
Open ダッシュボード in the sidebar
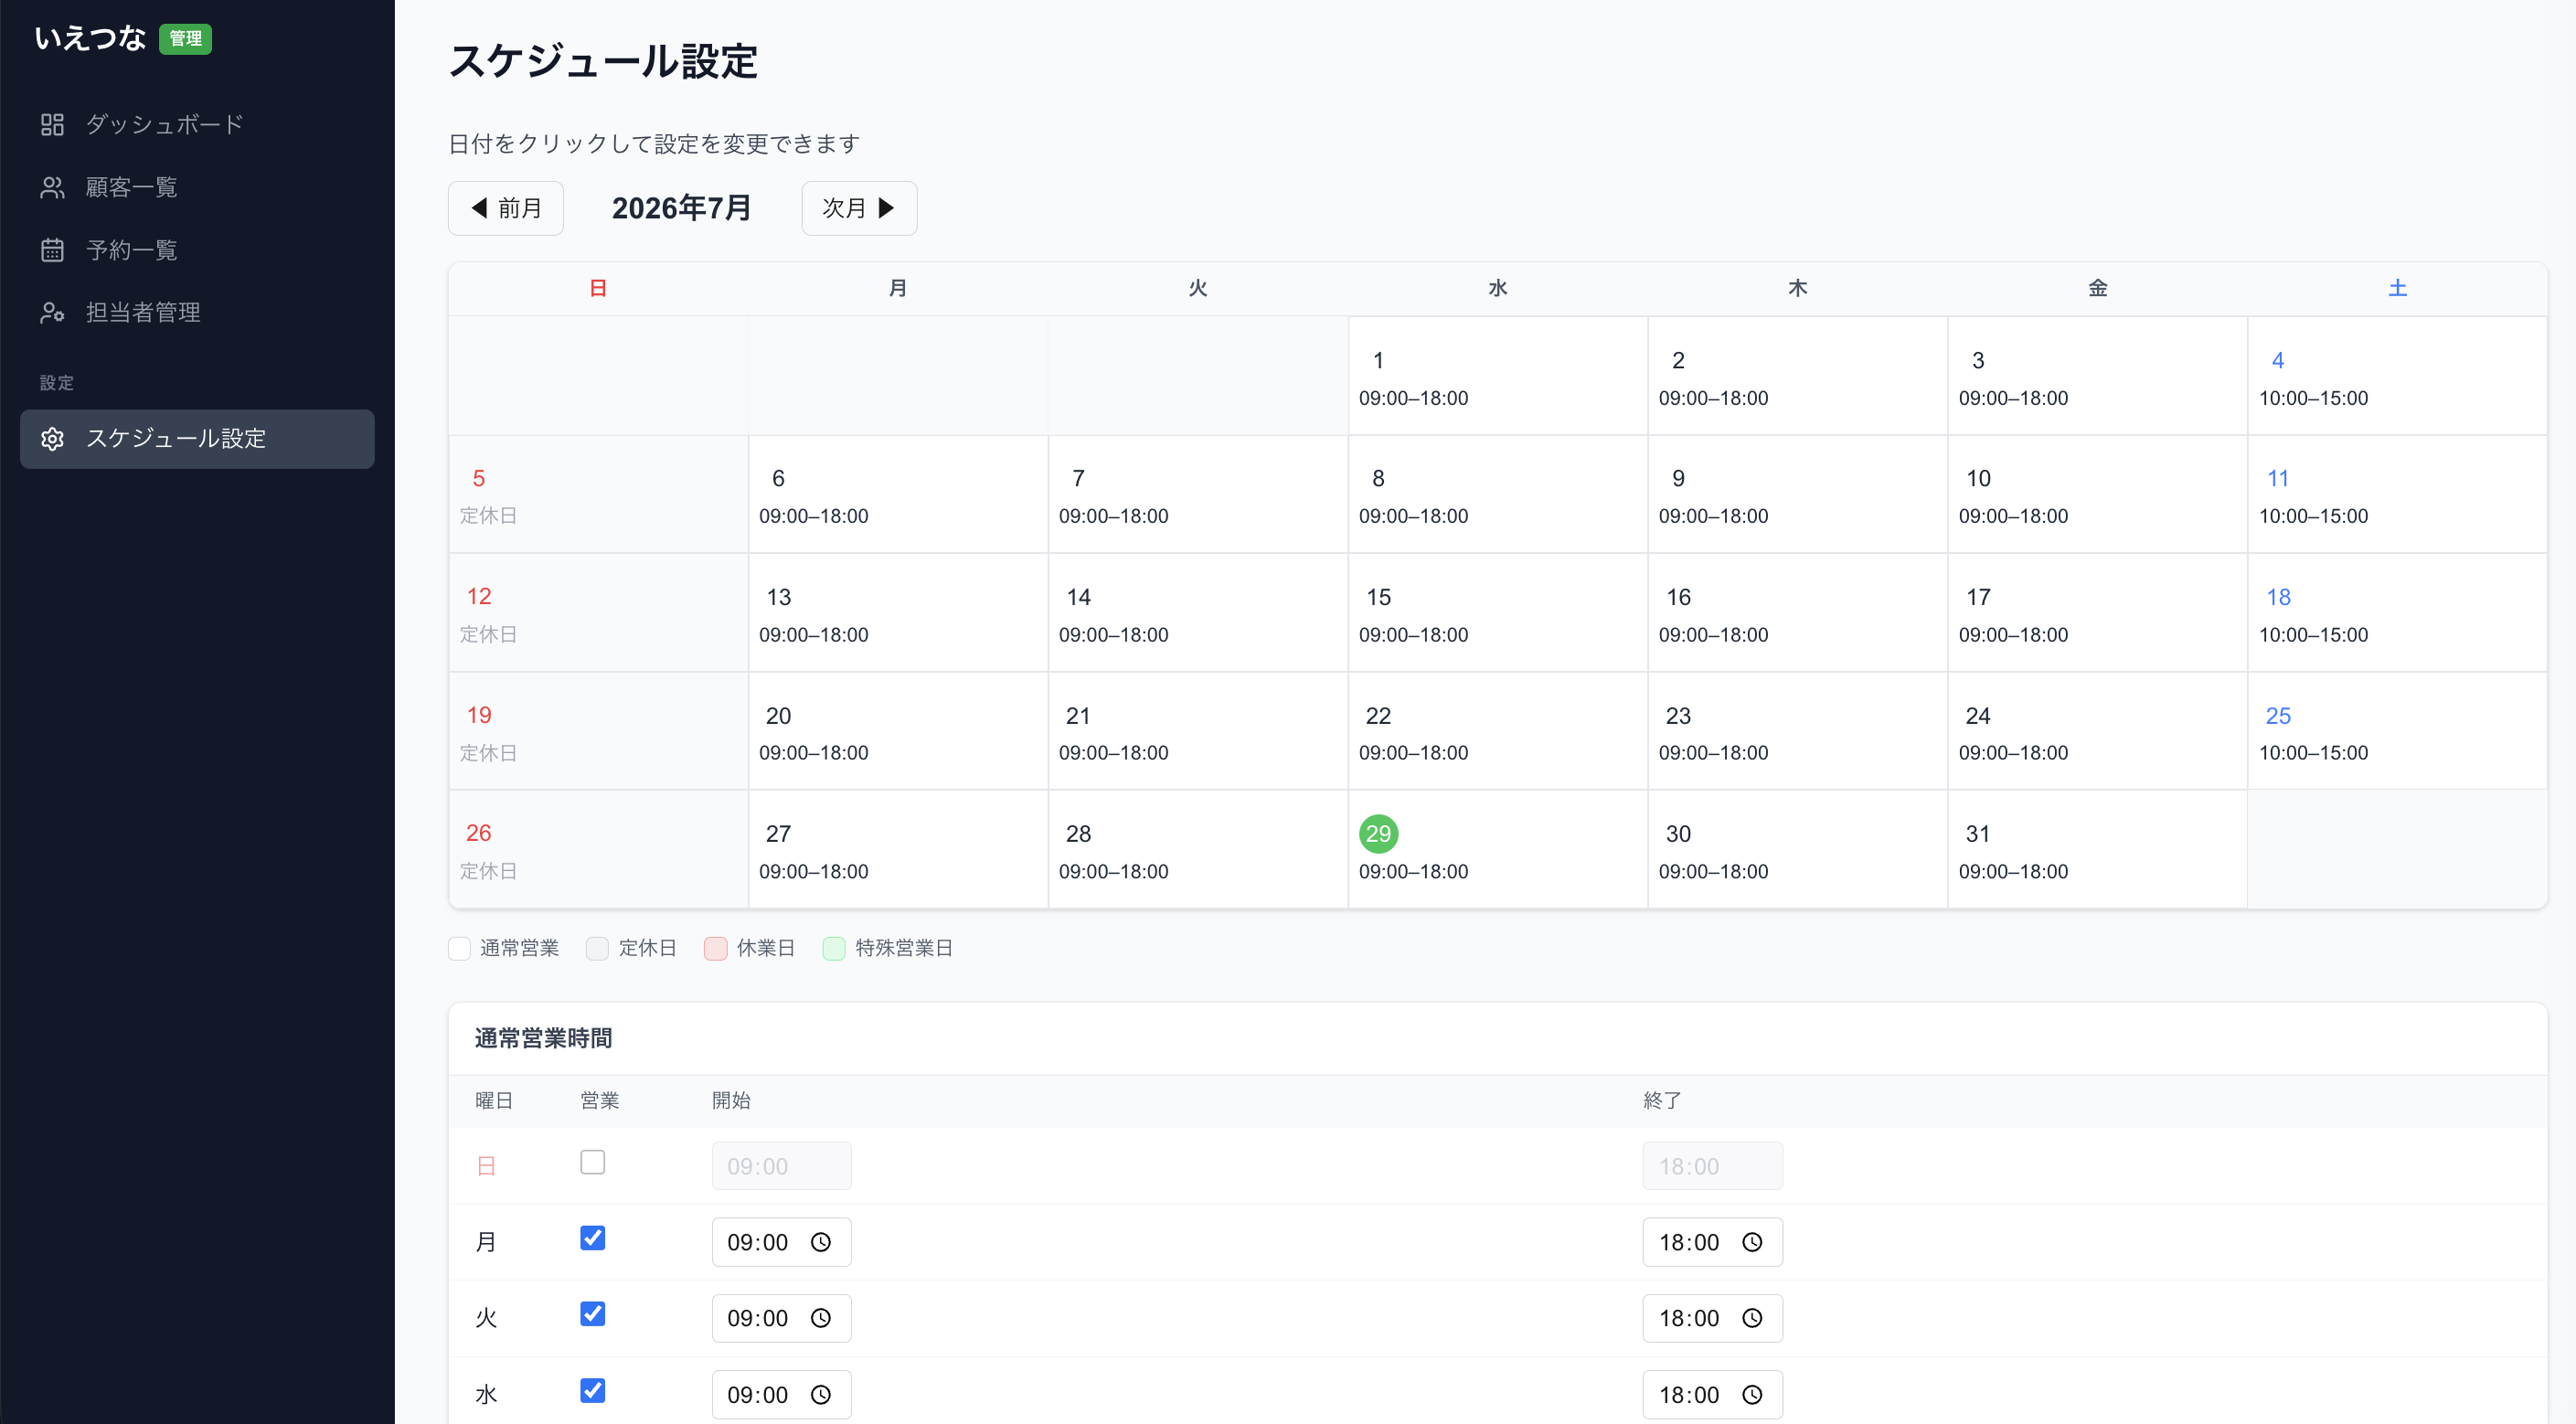click(197, 124)
